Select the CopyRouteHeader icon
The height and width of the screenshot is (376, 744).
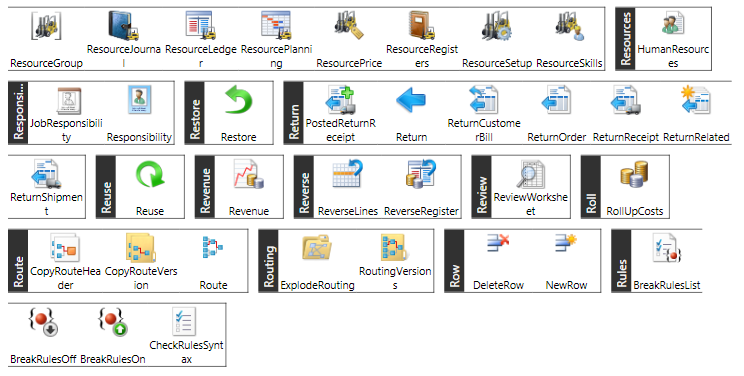(x=65, y=248)
